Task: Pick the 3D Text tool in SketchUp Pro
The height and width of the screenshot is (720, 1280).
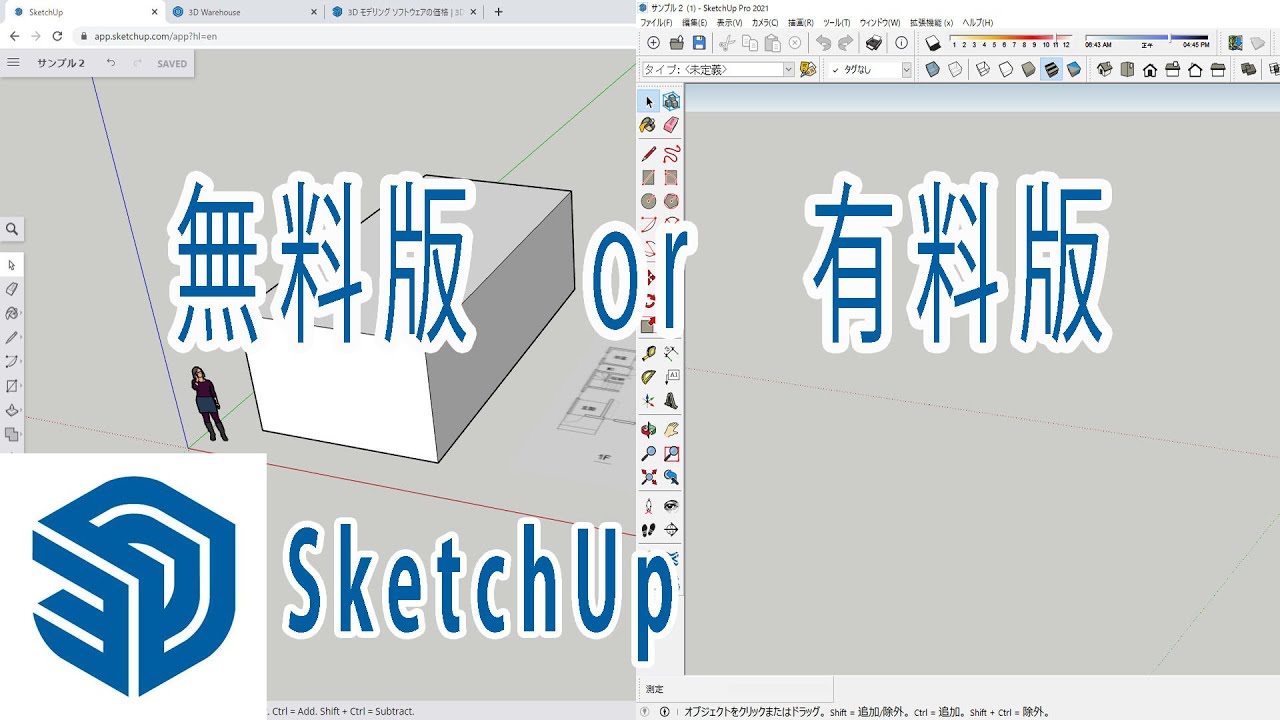Action: pos(671,401)
